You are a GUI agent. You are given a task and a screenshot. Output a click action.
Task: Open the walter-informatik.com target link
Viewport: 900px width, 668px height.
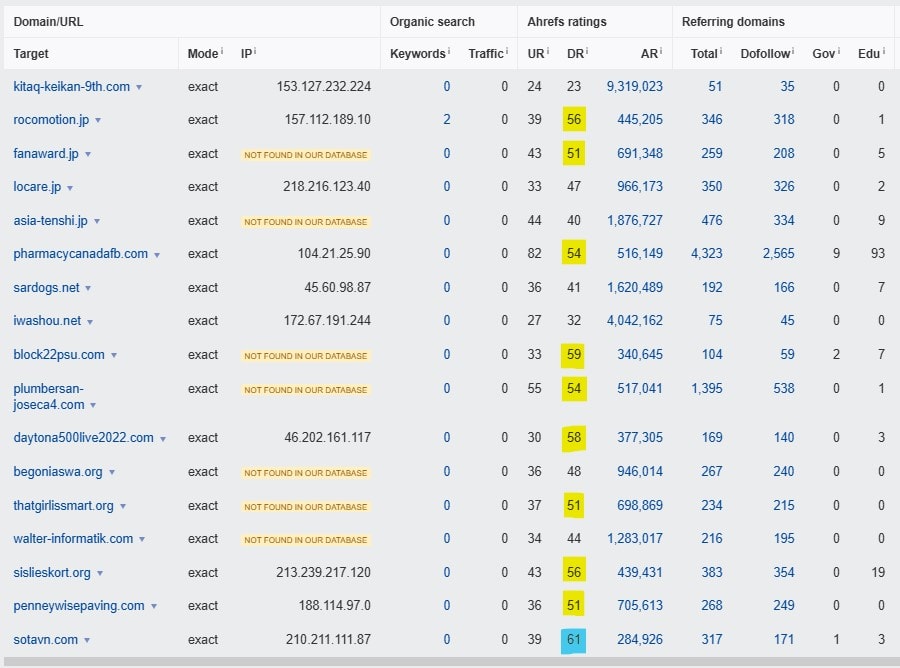click(x=73, y=539)
